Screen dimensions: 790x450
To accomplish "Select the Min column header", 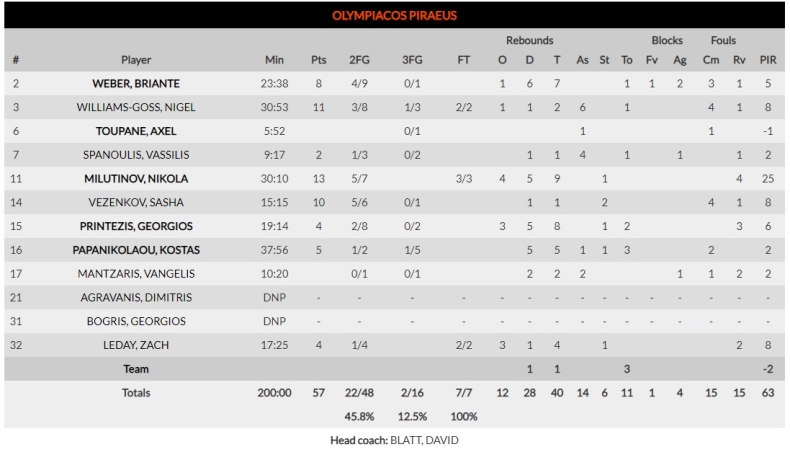I will pyautogui.click(x=274, y=59).
